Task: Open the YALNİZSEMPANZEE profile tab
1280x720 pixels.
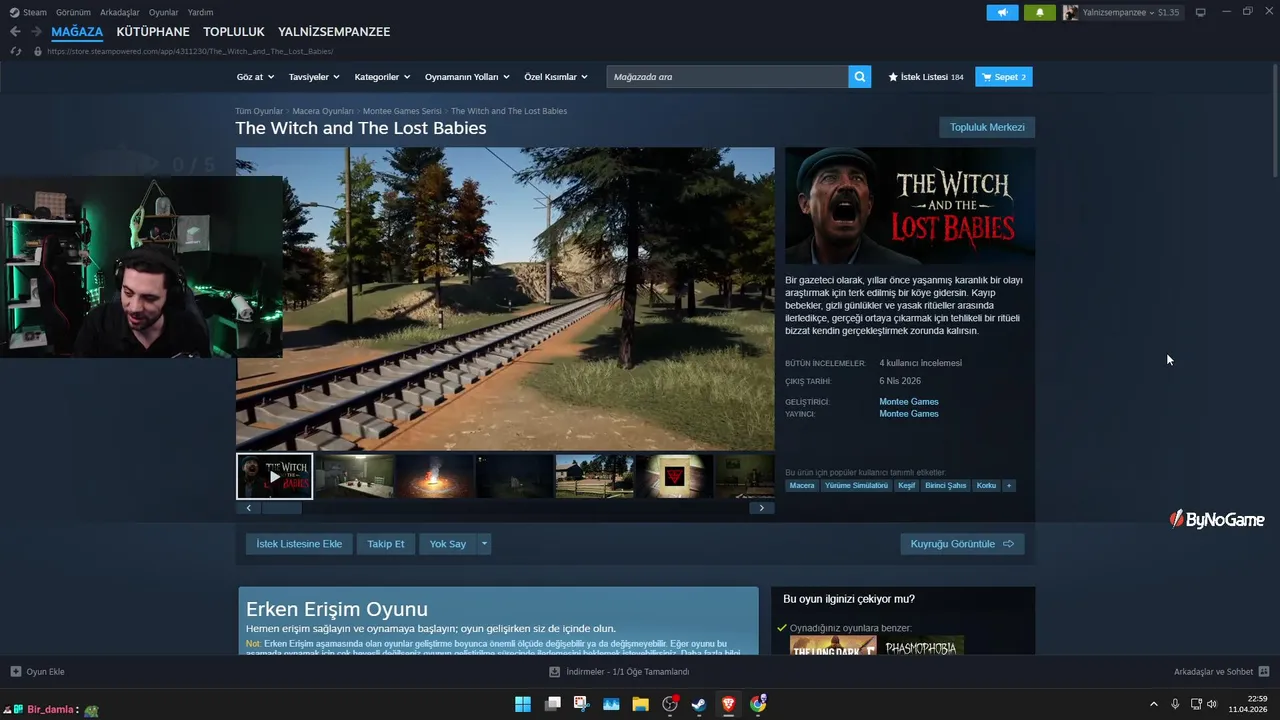Action: click(334, 32)
